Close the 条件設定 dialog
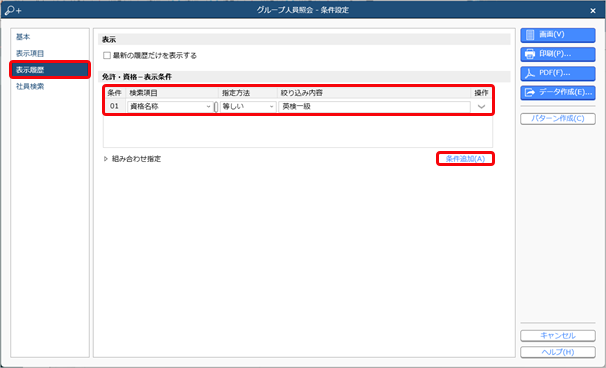 (x=593, y=11)
